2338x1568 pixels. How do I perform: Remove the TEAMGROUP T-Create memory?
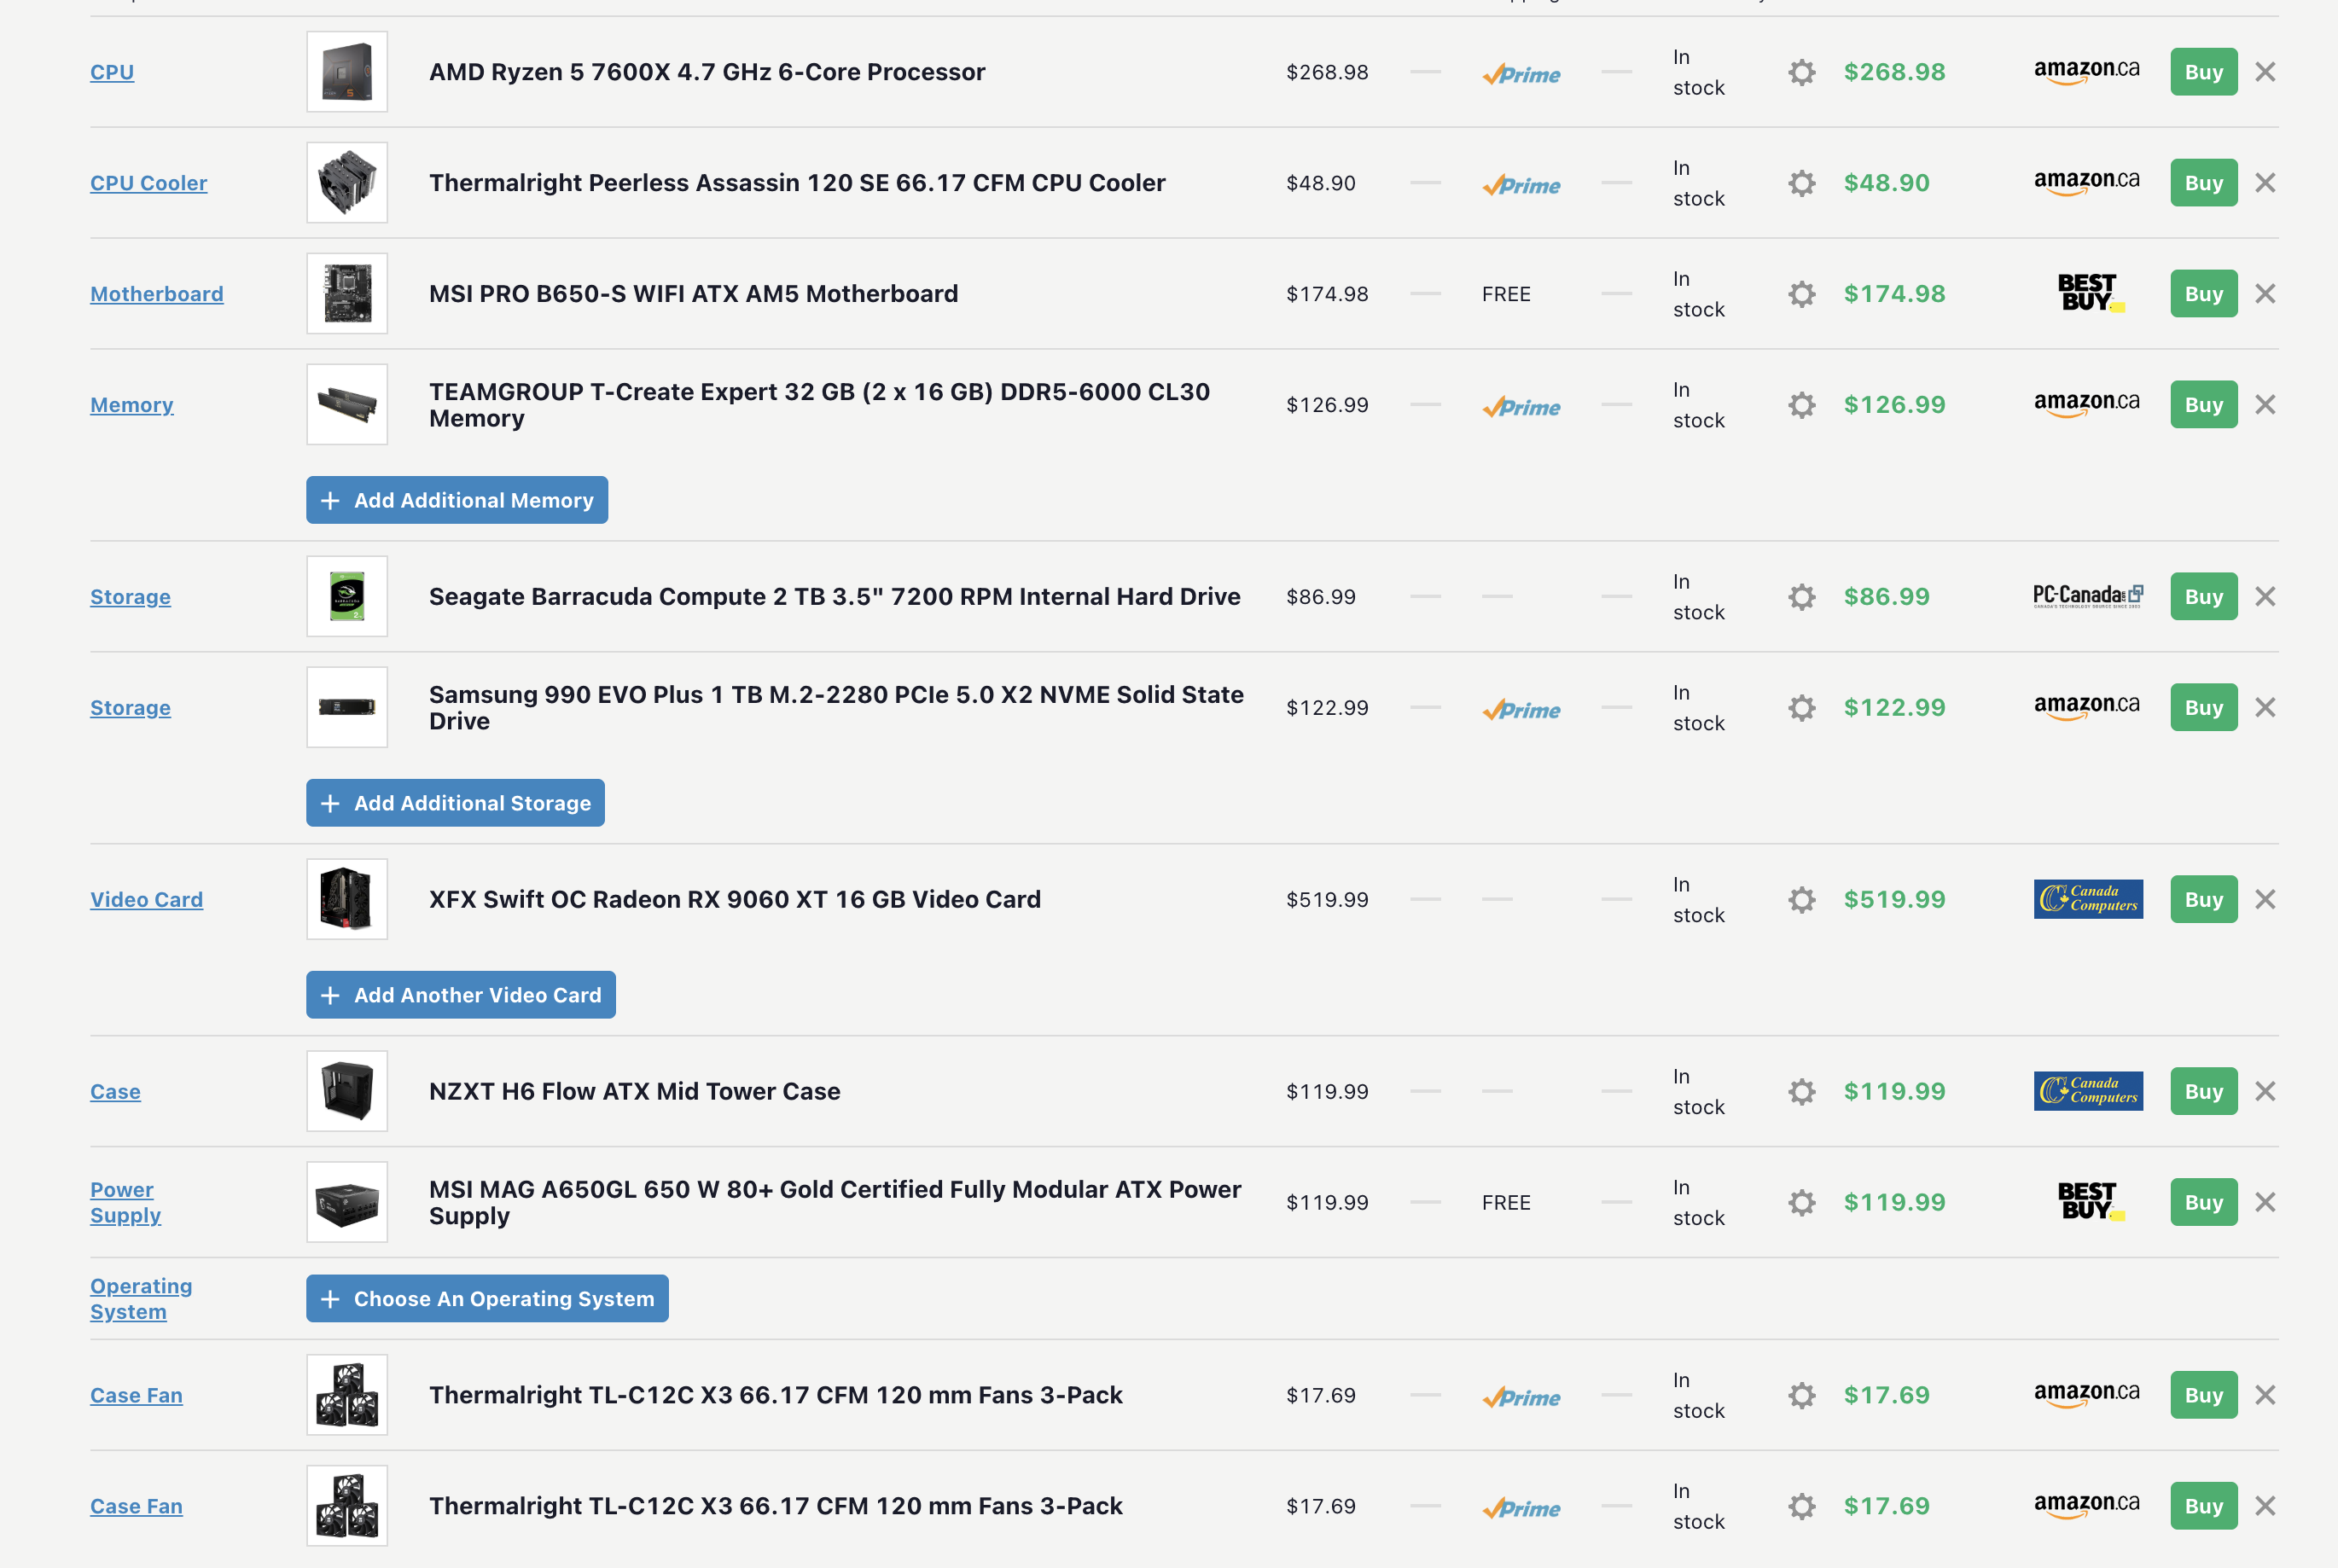(2265, 405)
